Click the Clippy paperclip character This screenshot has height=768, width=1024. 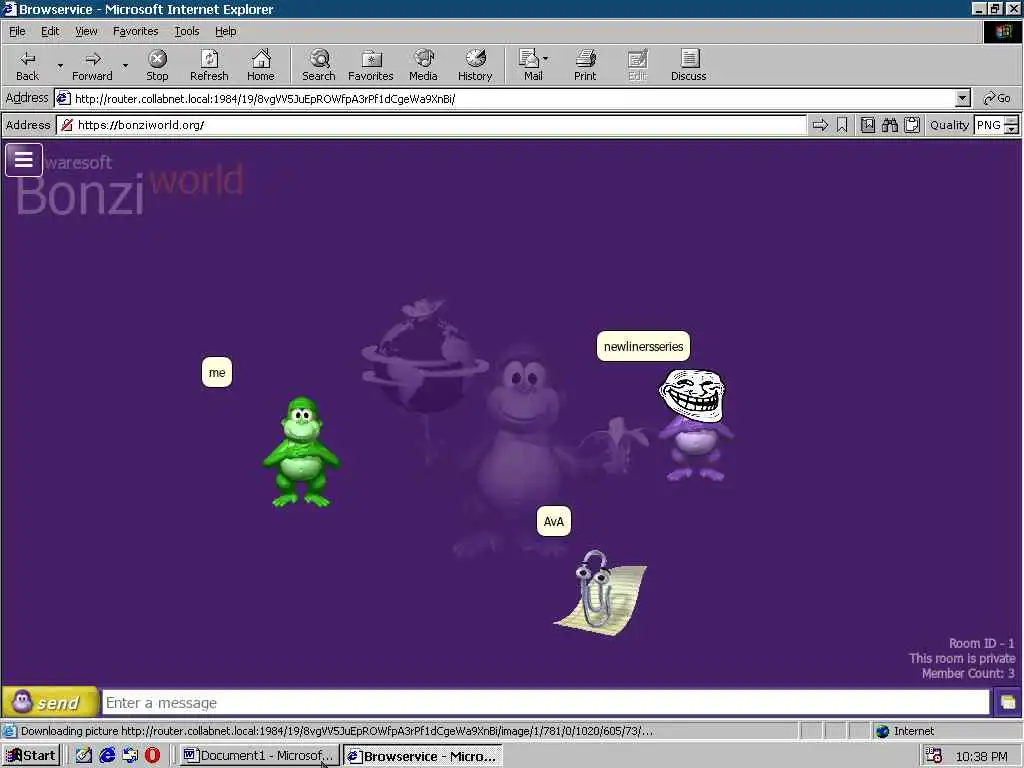[600, 592]
